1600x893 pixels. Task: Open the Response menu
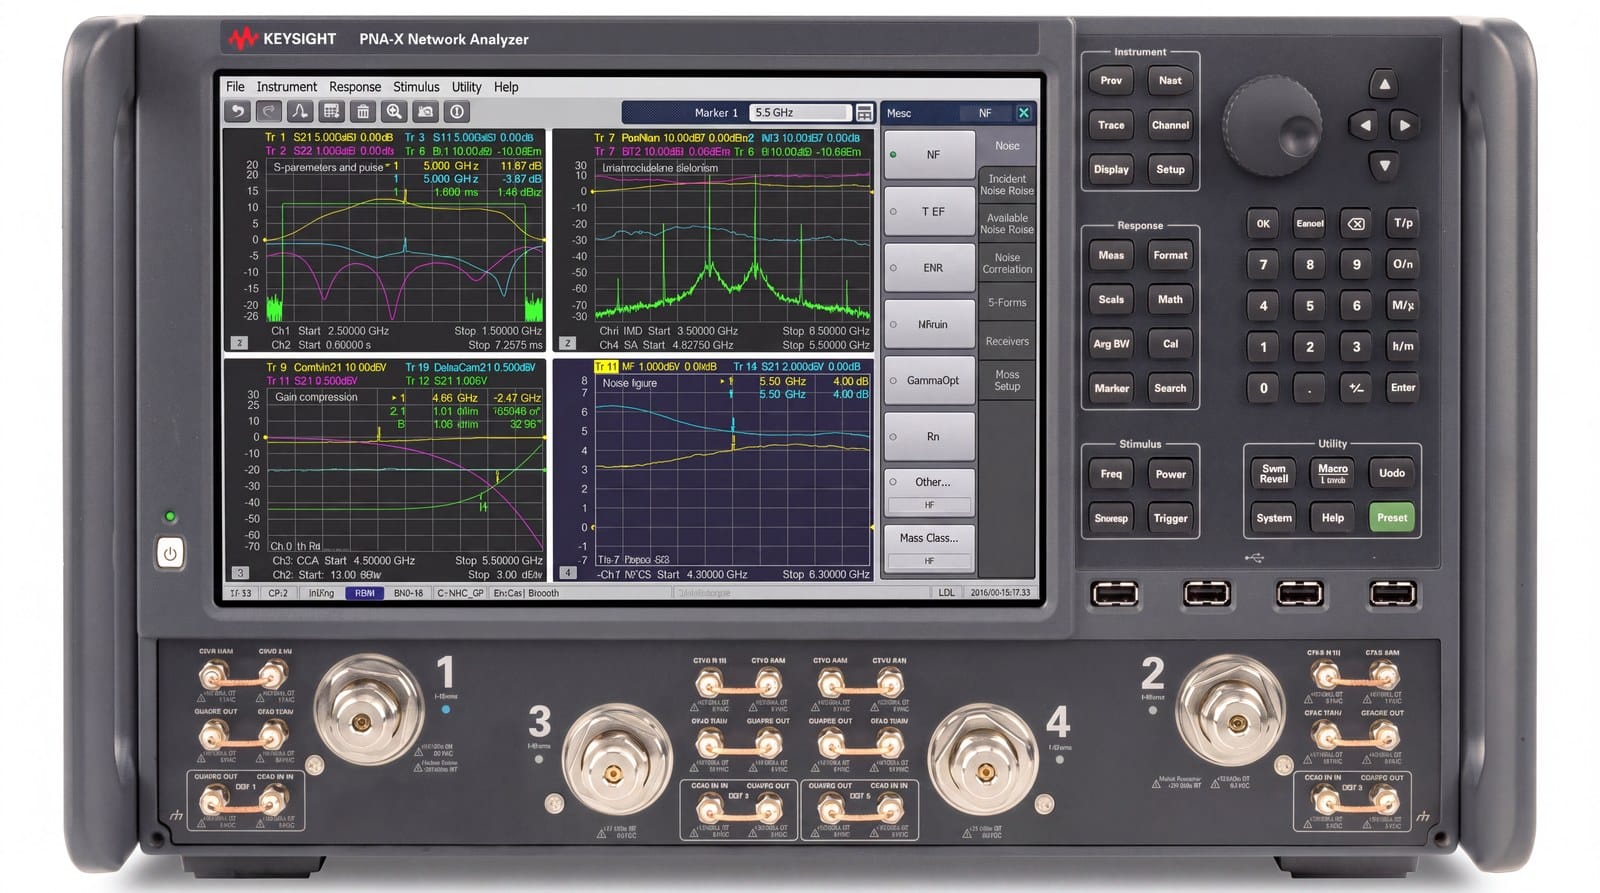pyautogui.click(x=355, y=87)
